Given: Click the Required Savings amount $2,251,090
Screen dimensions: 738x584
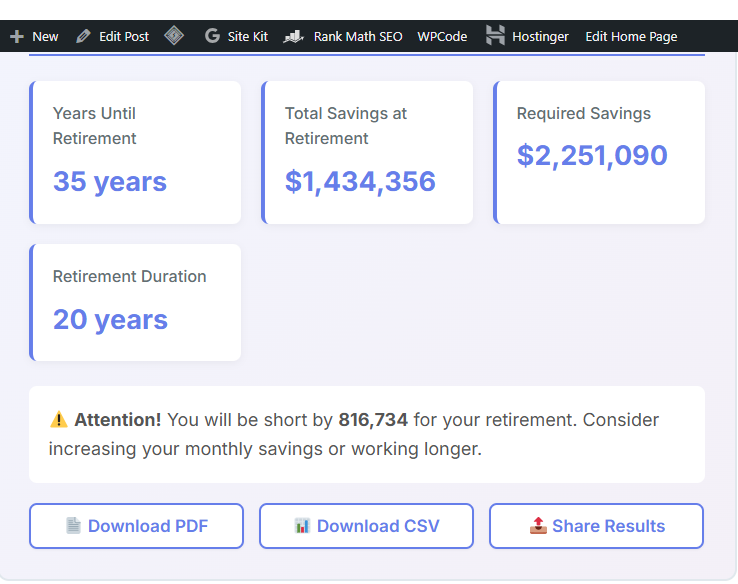Looking at the screenshot, I should click(x=592, y=156).
